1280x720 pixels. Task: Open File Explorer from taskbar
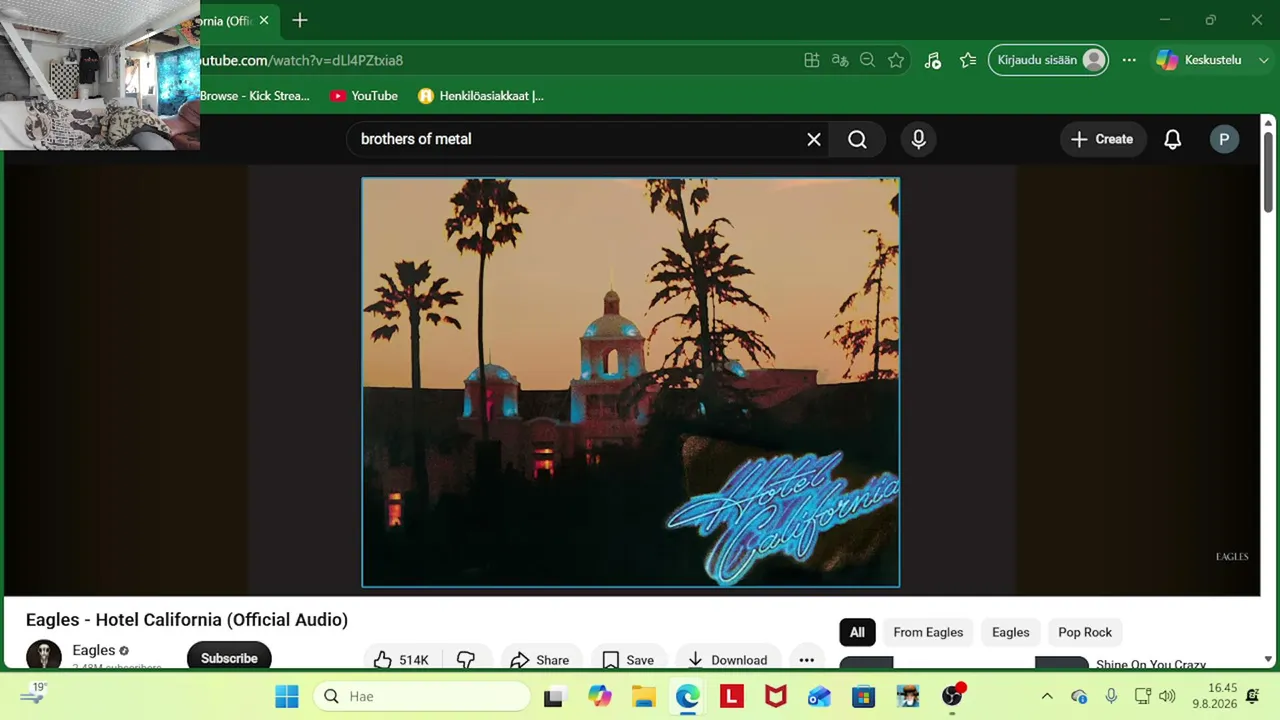644,696
